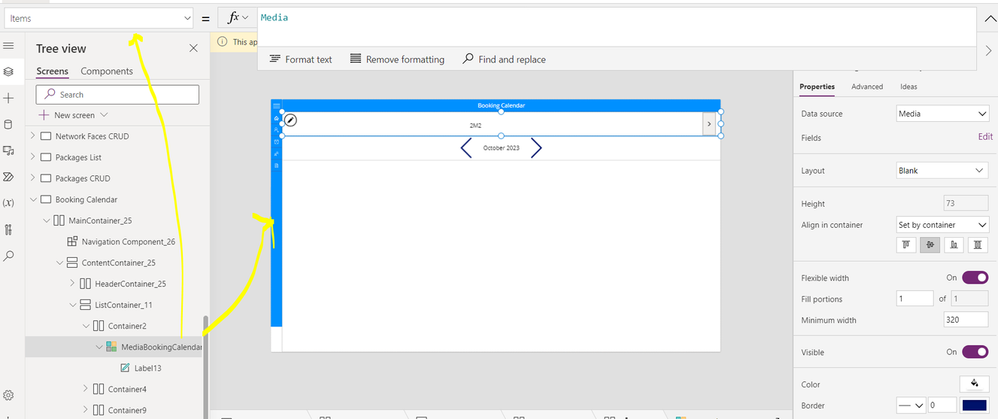Open New screen dropdown arrow
Viewport: 998px width, 419px height.
tap(104, 115)
